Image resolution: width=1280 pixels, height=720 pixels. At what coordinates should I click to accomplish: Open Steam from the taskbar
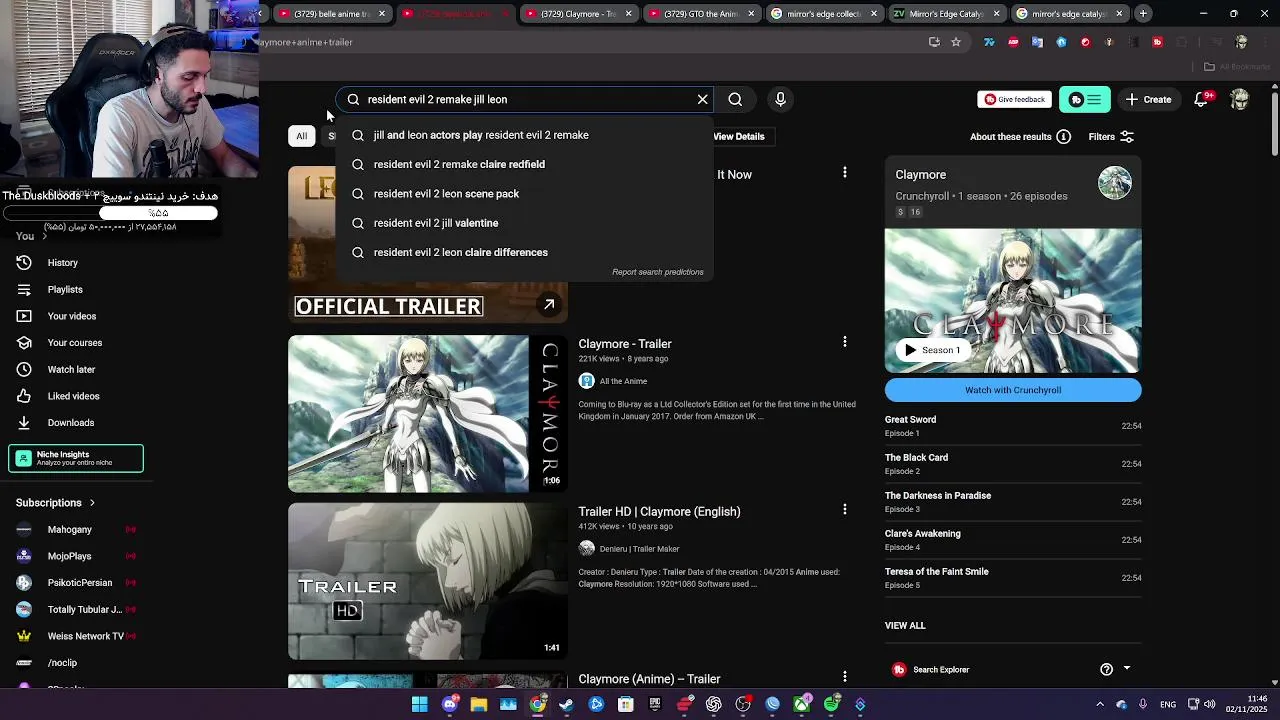567,704
